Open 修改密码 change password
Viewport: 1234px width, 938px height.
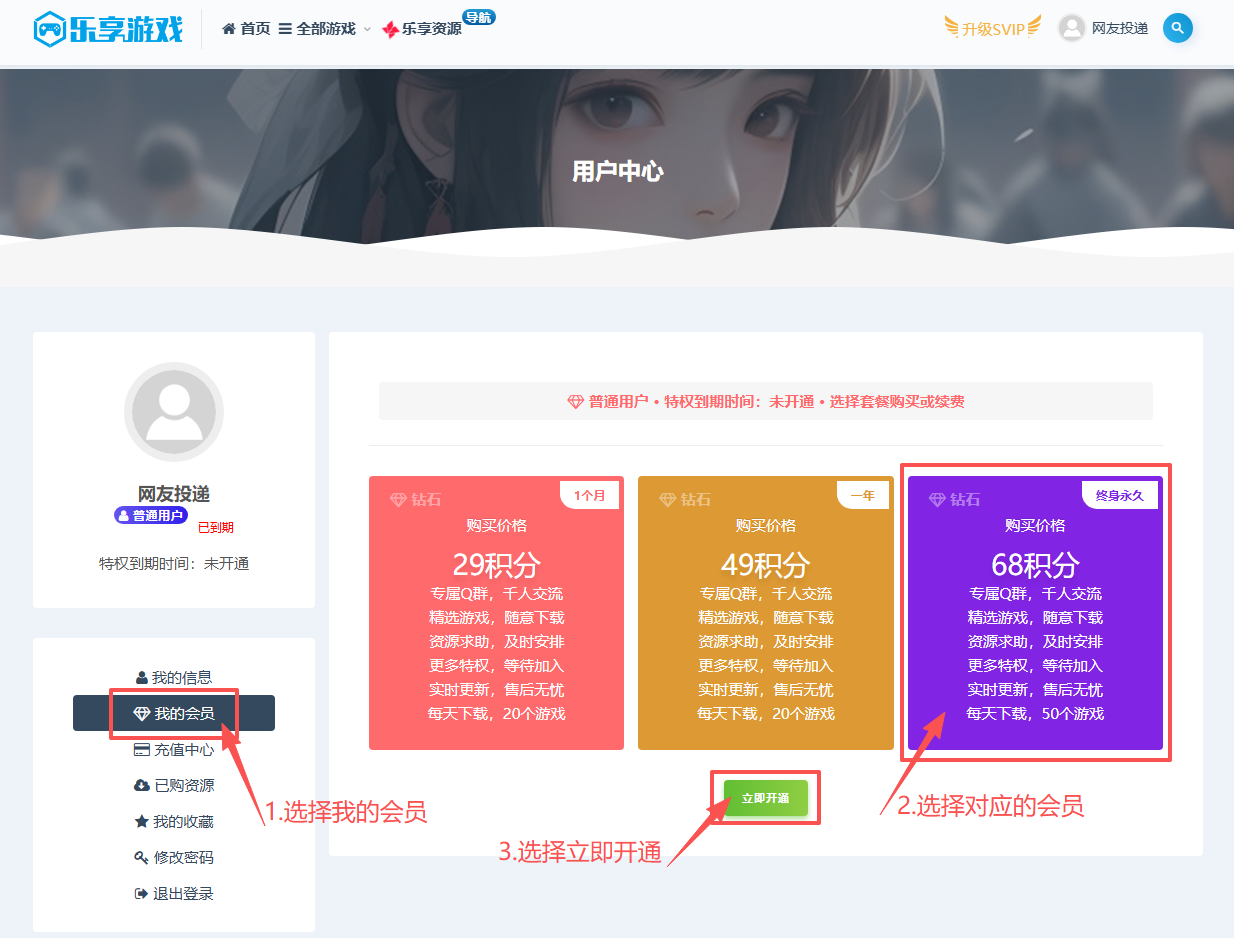coord(174,857)
